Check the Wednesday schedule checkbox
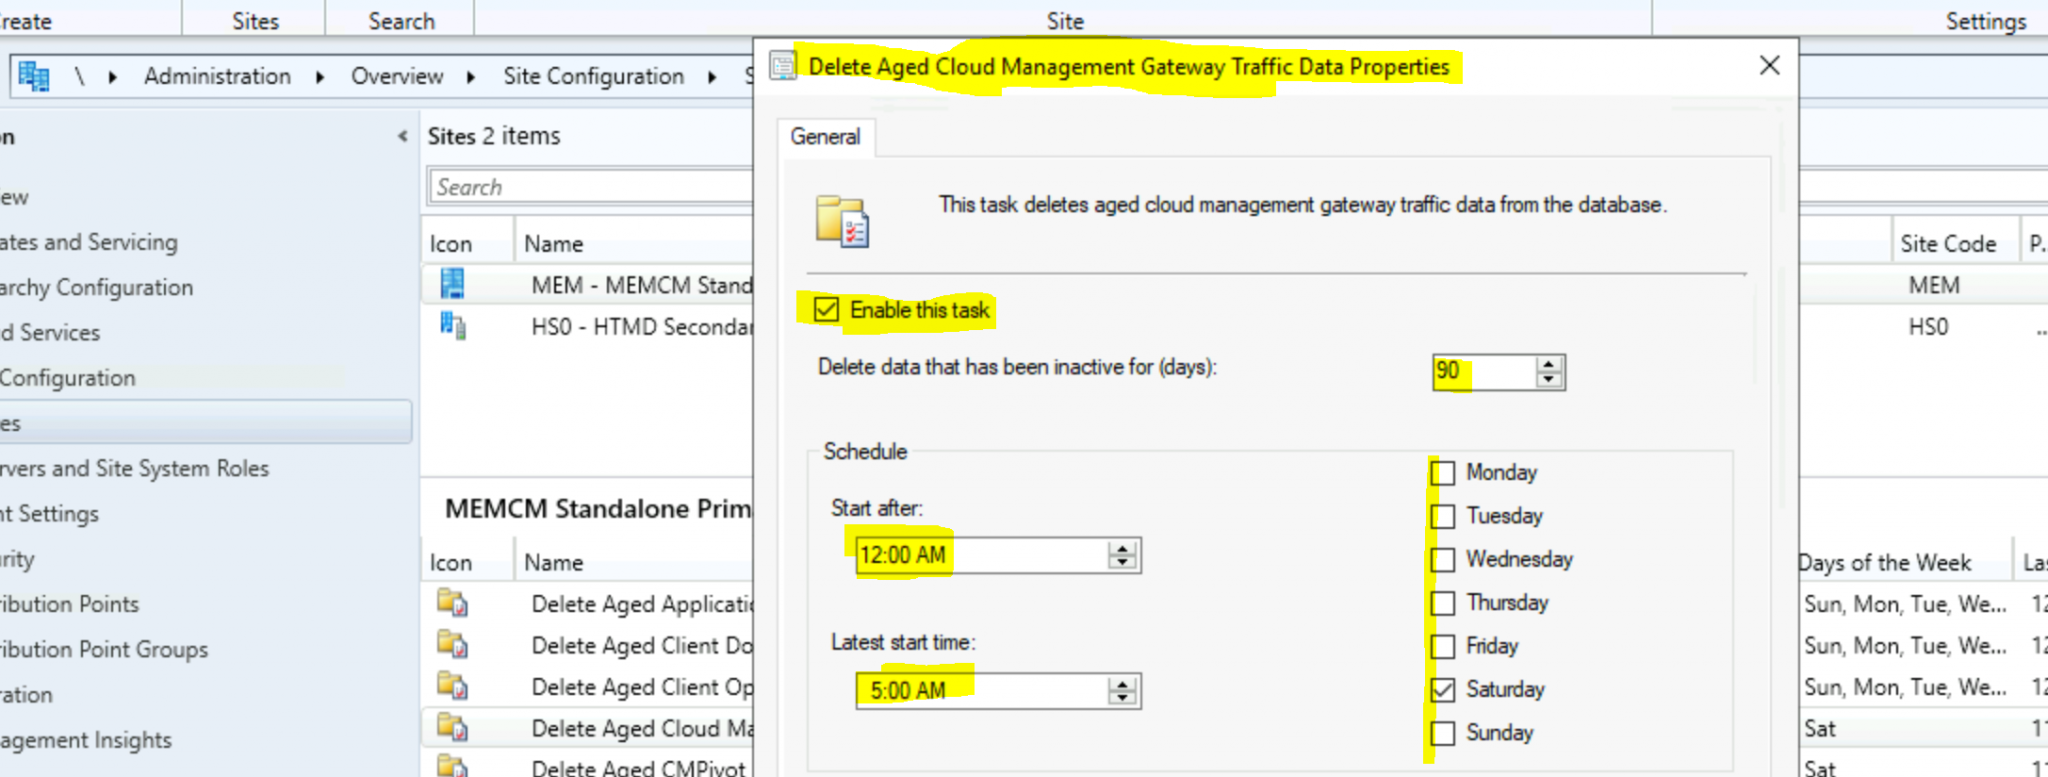Image resolution: width=2048 pixels, height=777 pixels. click(x=1443, y=559)
